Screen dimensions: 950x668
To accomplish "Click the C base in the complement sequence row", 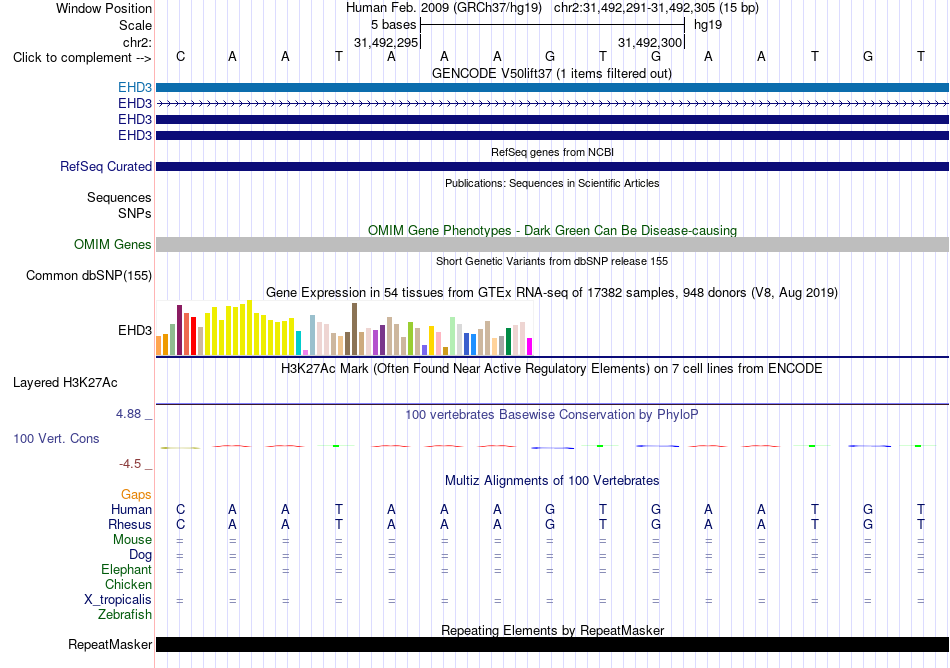I will (x=180, y=57).
